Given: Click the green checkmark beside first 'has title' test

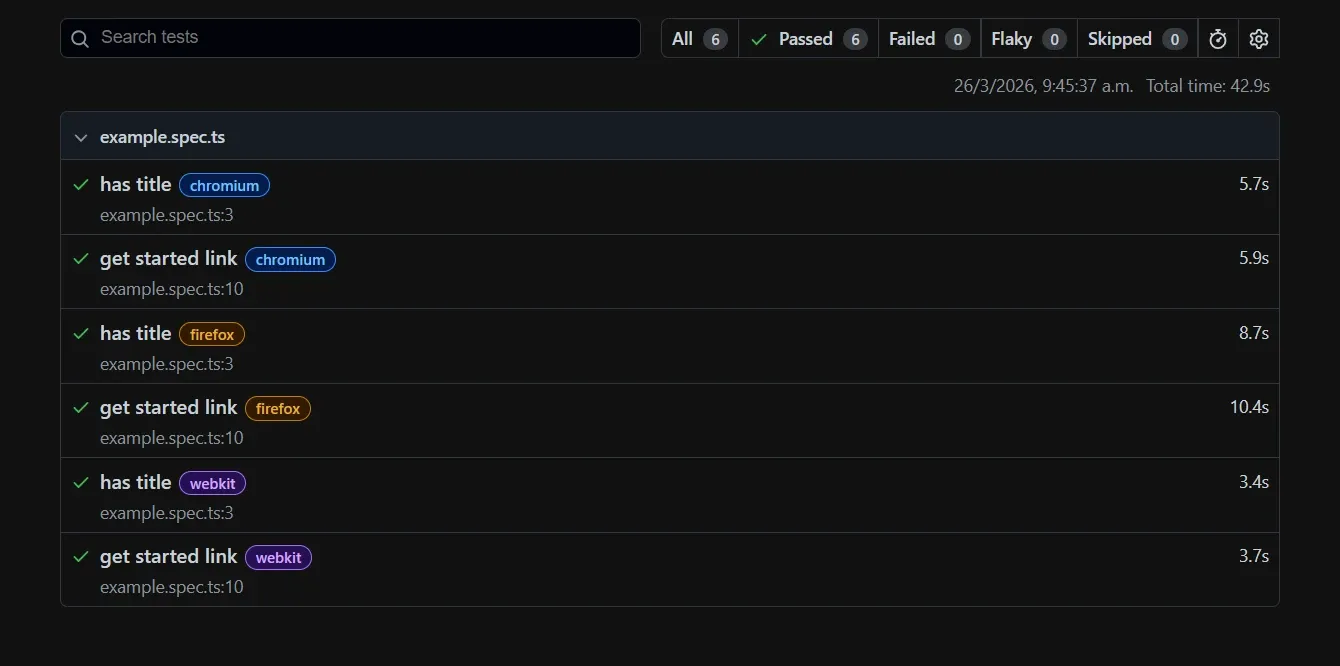Looking at the screenshot, I should click(x=81, y=184).
